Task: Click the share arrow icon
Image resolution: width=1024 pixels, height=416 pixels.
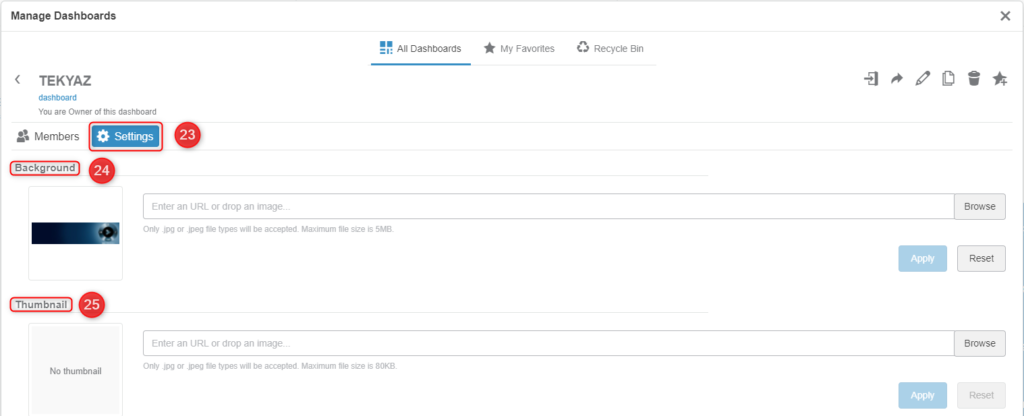Action: click(x=897, y=79)
